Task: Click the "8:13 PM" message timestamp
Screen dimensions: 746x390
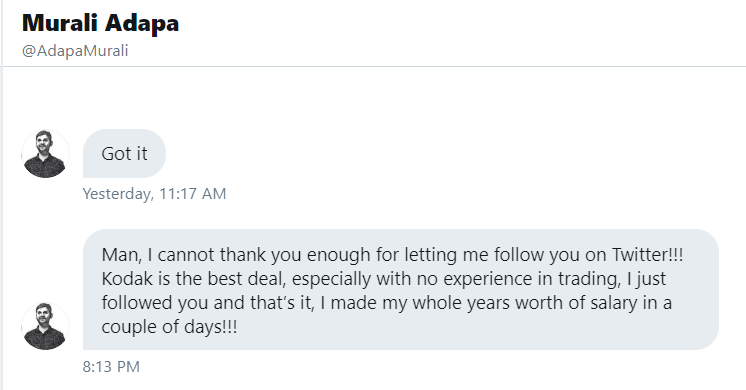Action: pyautogui.click(x=111, y=367)
